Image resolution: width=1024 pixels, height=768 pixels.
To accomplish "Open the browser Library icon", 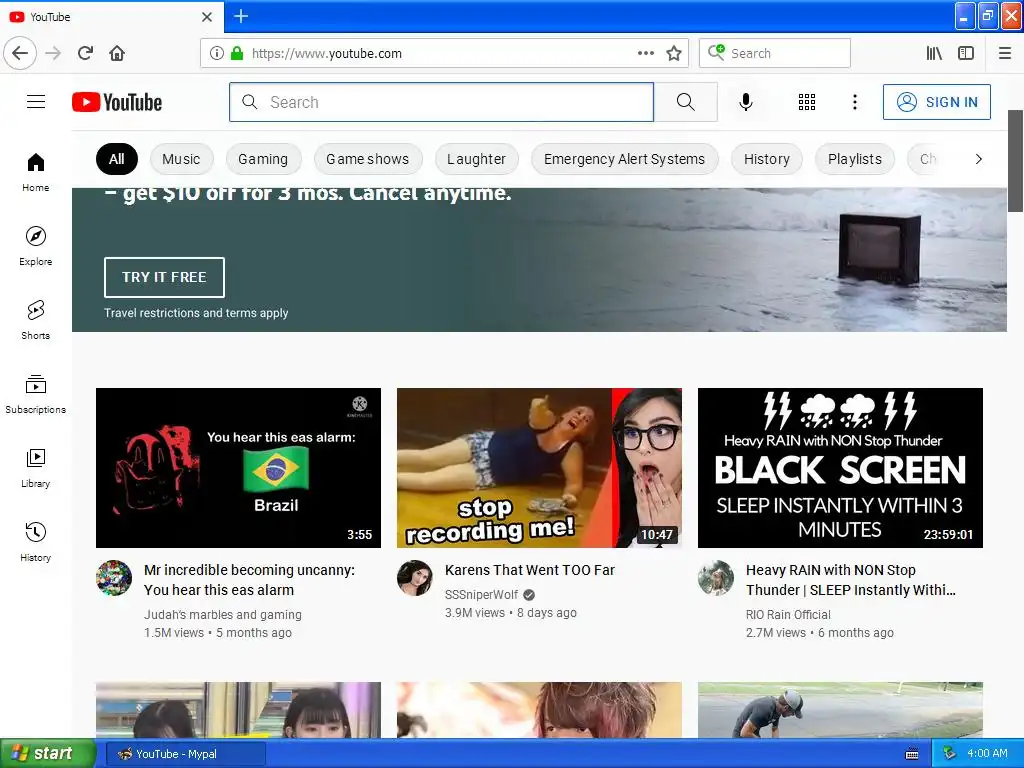I will click(x=934, y=53).
